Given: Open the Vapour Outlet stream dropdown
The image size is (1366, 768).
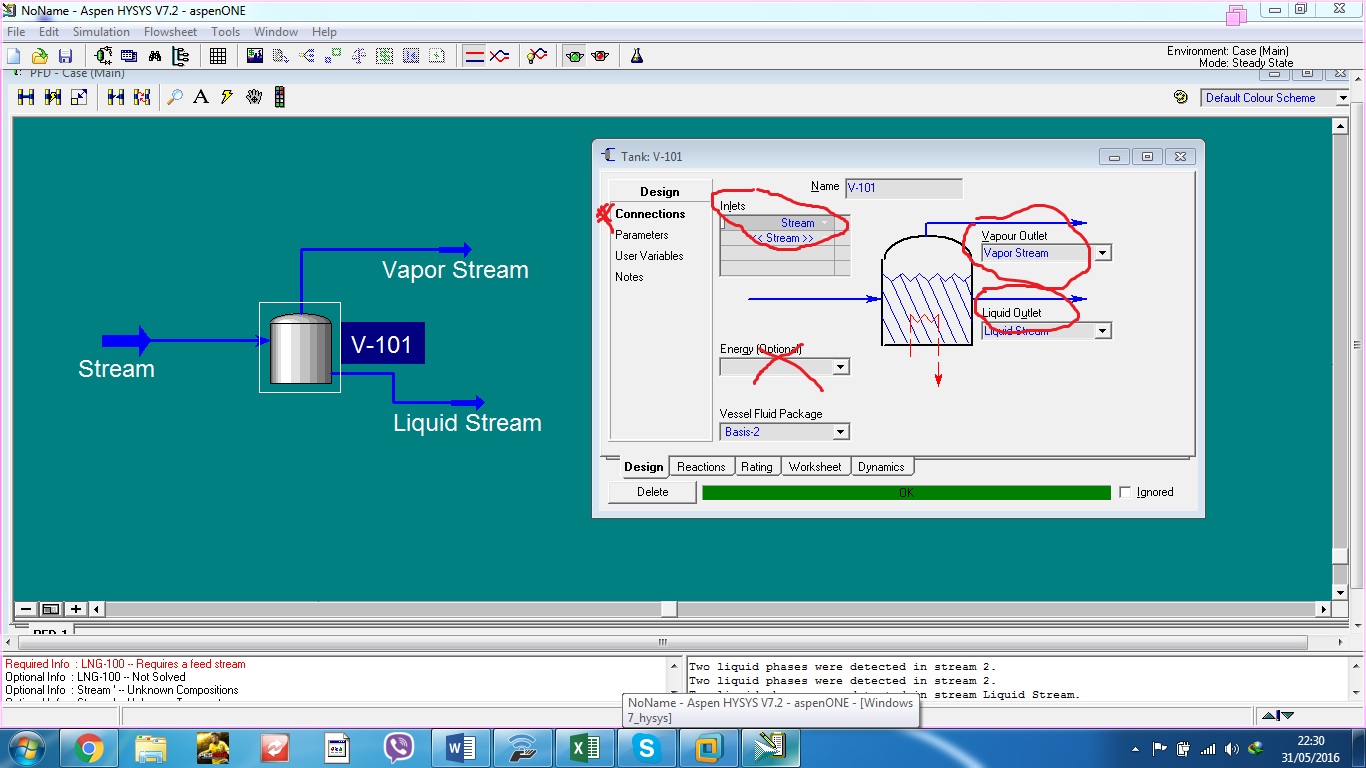Looking at the screenshot, I should pyautogui.click(x=1101, y=252).
